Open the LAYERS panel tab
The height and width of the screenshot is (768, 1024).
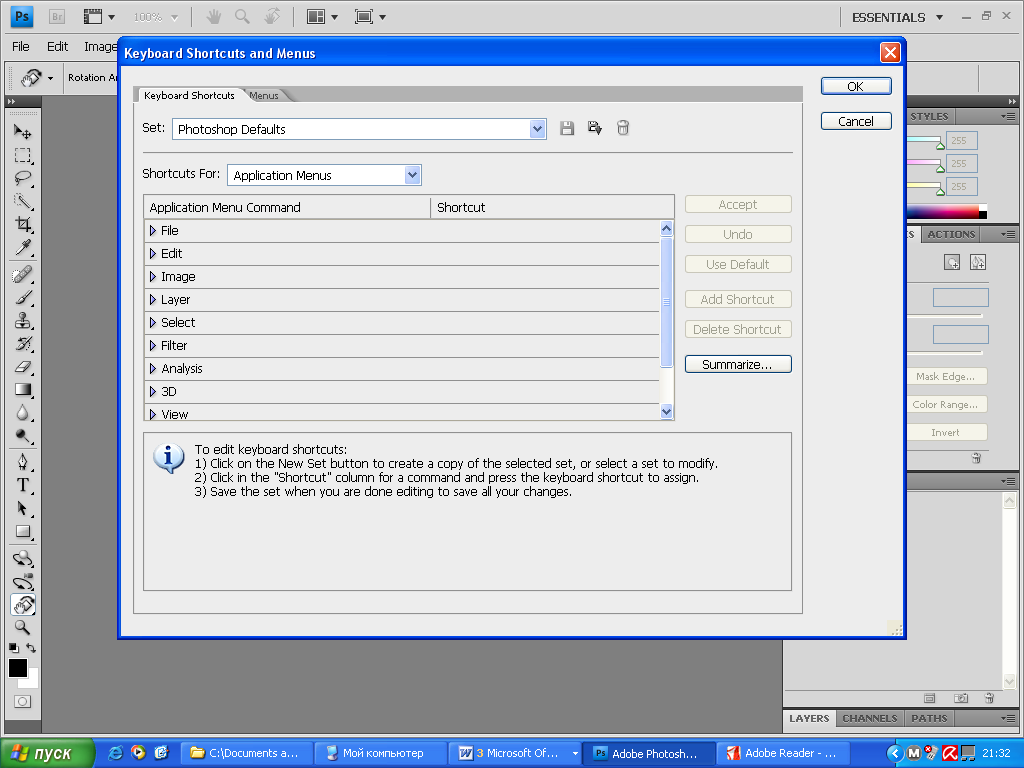(x=808, y=718)
